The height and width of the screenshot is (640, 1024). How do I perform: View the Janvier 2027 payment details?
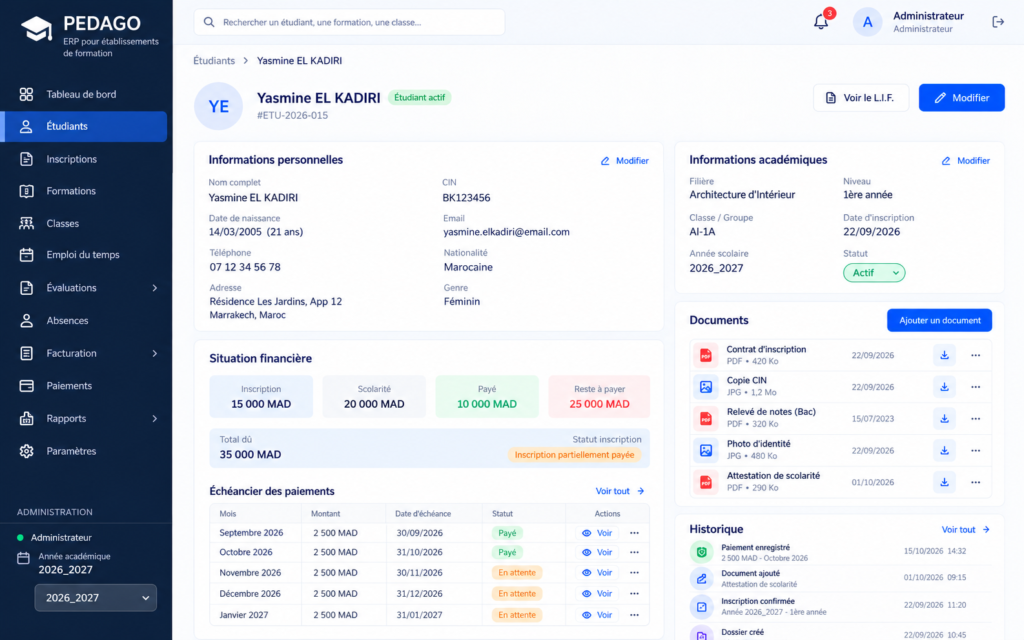597,615
